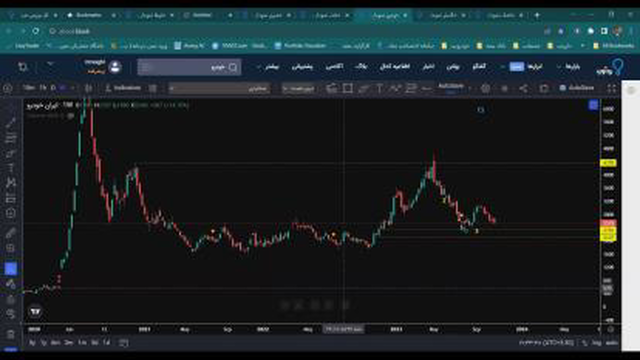Click the time axis settings icon
Screen dimensions: 640x360
click(x=611, y=329)
